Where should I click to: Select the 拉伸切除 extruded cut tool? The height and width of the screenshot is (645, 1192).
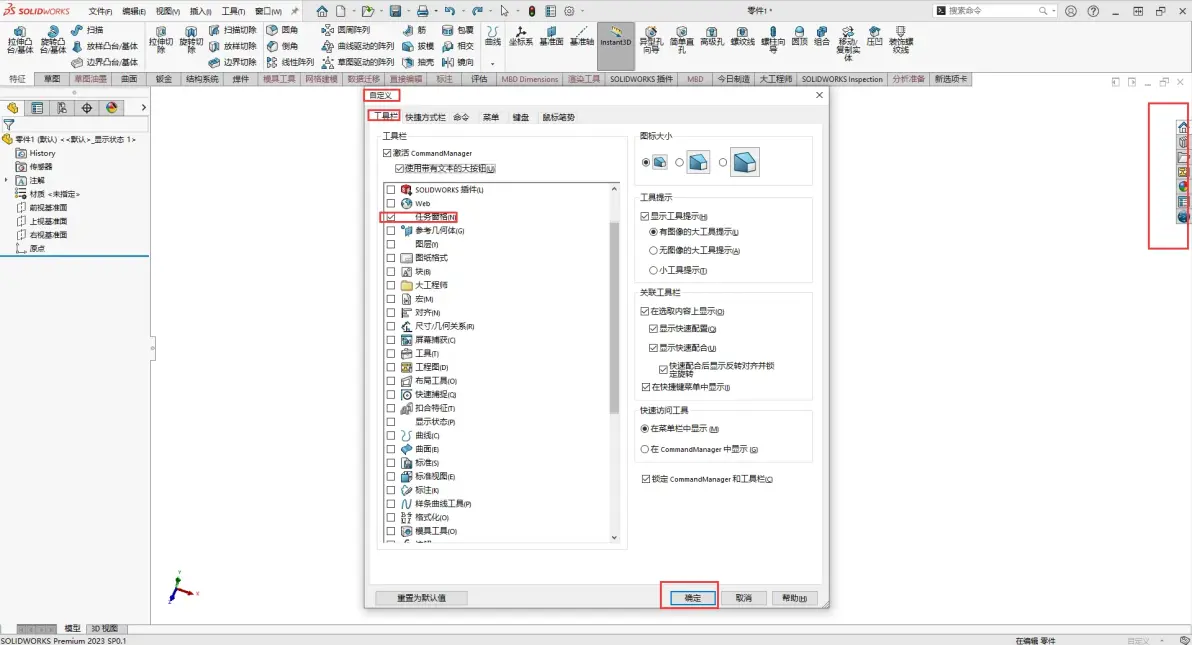tap(160, 40)
